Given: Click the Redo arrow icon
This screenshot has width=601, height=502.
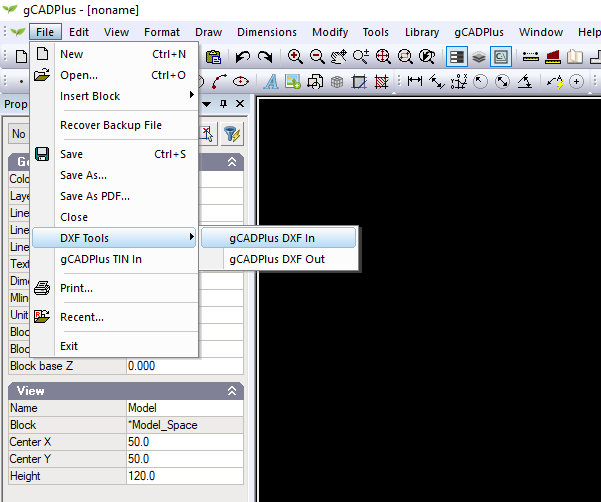Looking at the screenshot, I should click(x=265, y=57).
